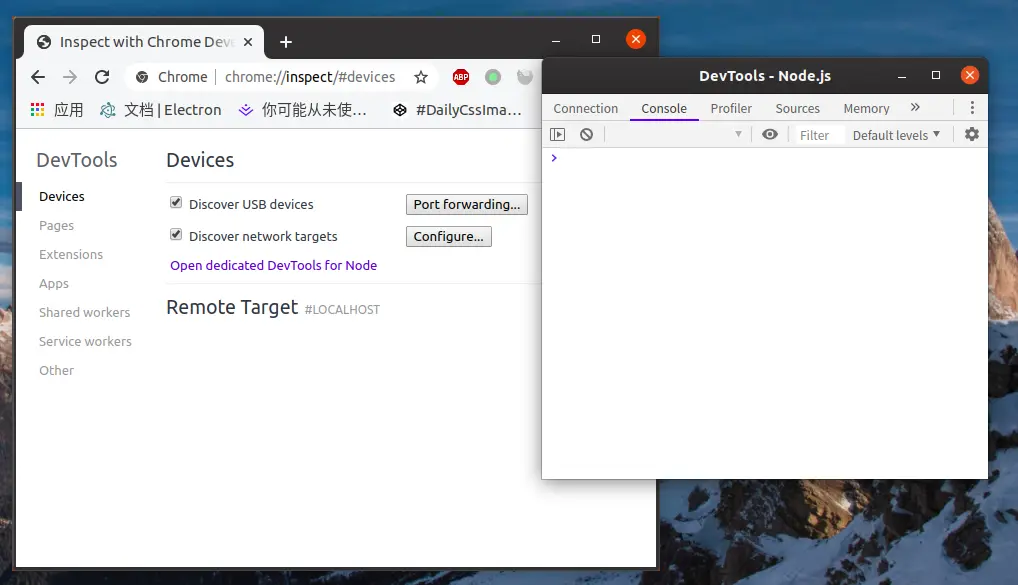Image resolution: width=1018 pixels, height=585 pixels.
Task: Open the Default levels dropdown
Action: [x=896, y=135]
